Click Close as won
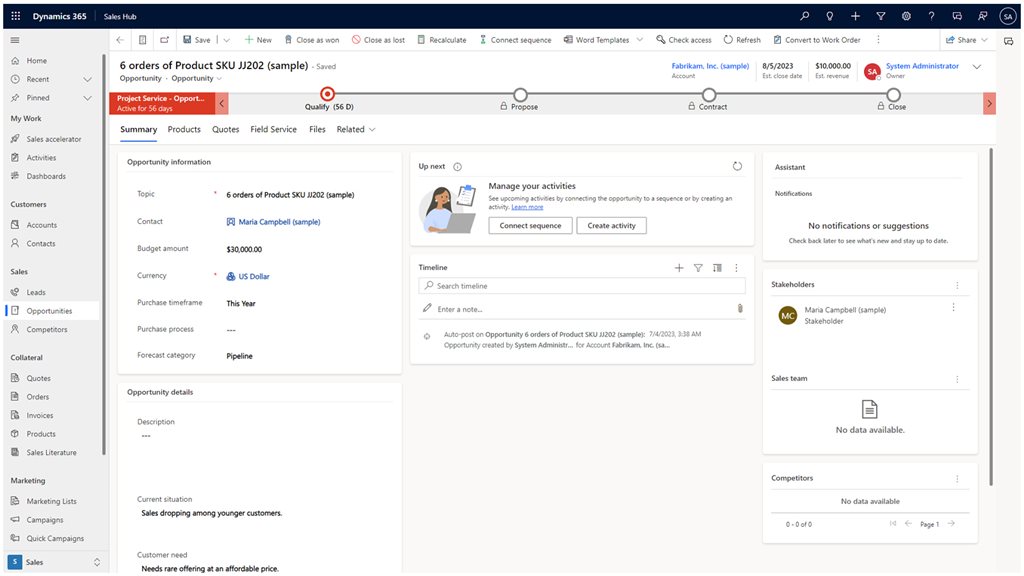 tap(312, 40)
